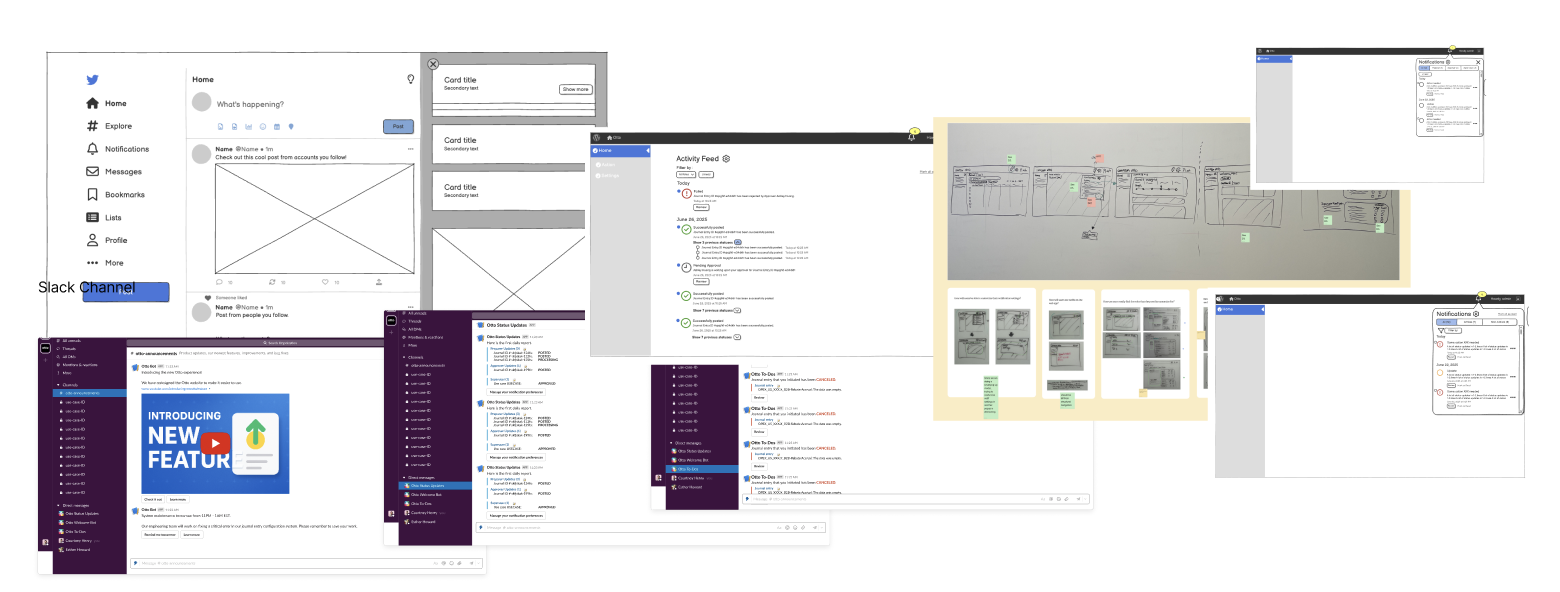The image size is (1560, 592).
Task: Click the WordPress logo in Activity Feed header
Action: [x=597, y=137]
